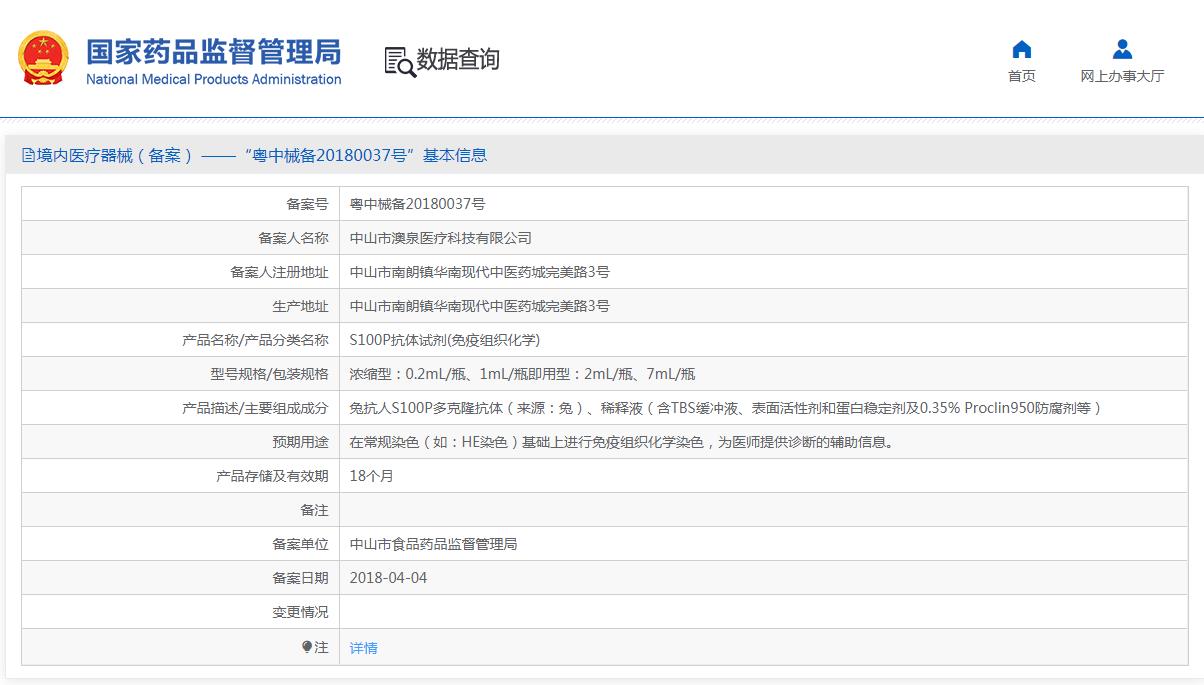
Task: Open 网上办事大厅 via its text label
Action: pos(1122,77)
